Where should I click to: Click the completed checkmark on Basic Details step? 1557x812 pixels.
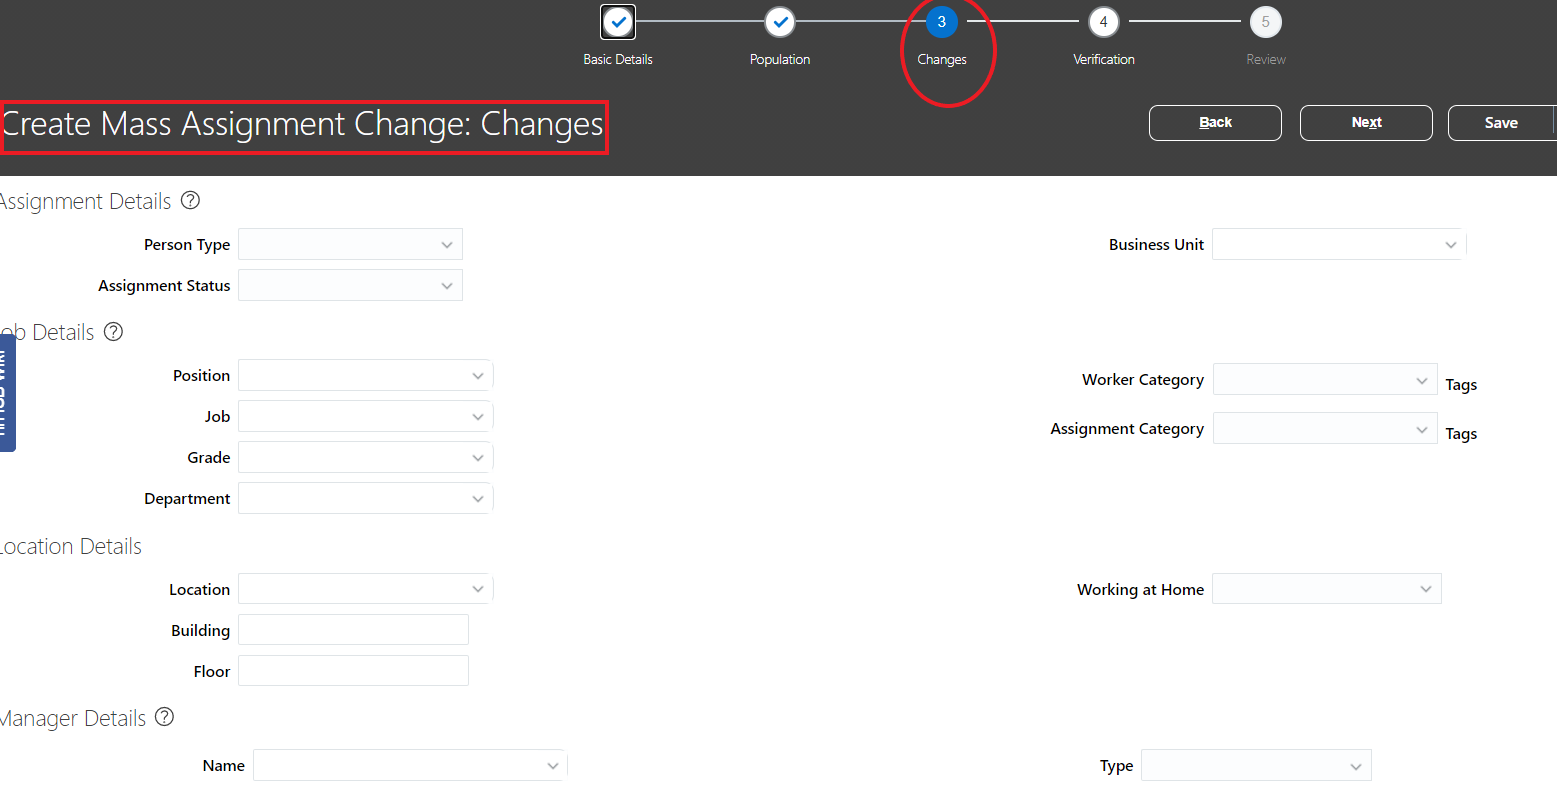point(617,21)
